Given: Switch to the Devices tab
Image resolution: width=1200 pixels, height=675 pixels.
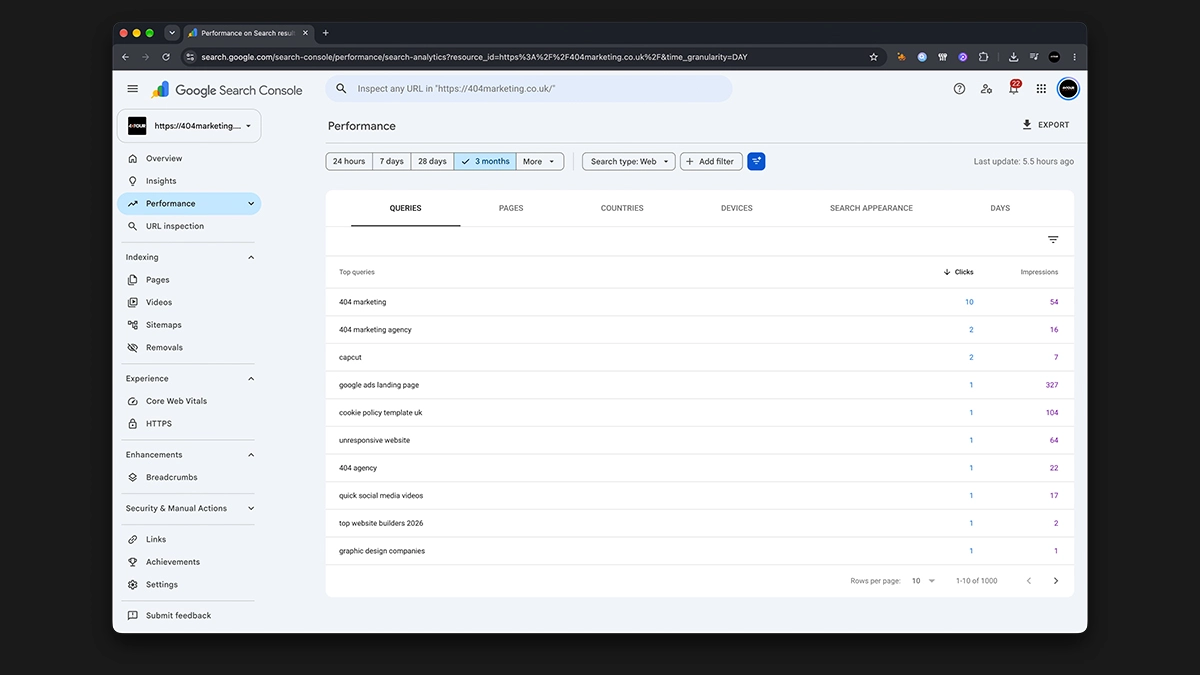Looking at the screenshot, I should coord(737,208).
